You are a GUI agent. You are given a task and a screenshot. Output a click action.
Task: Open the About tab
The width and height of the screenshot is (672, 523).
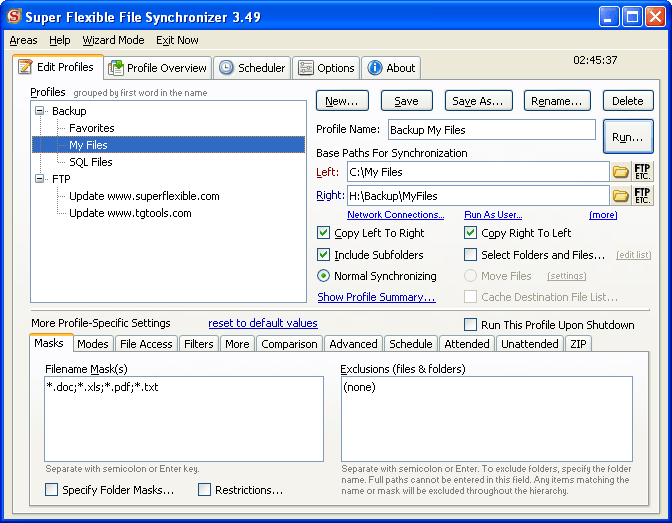tap(391, 68)
